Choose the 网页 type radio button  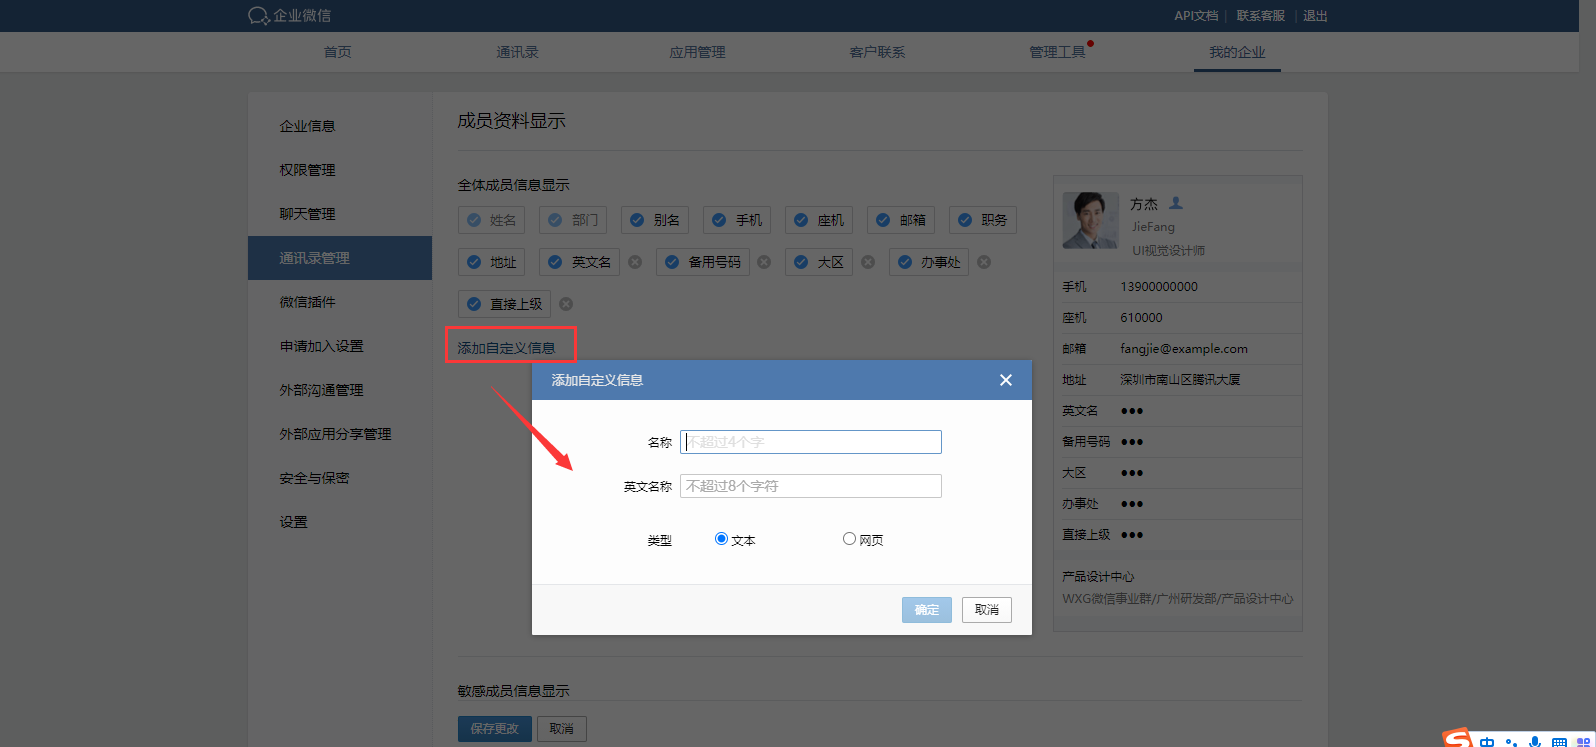click(849, 539)
